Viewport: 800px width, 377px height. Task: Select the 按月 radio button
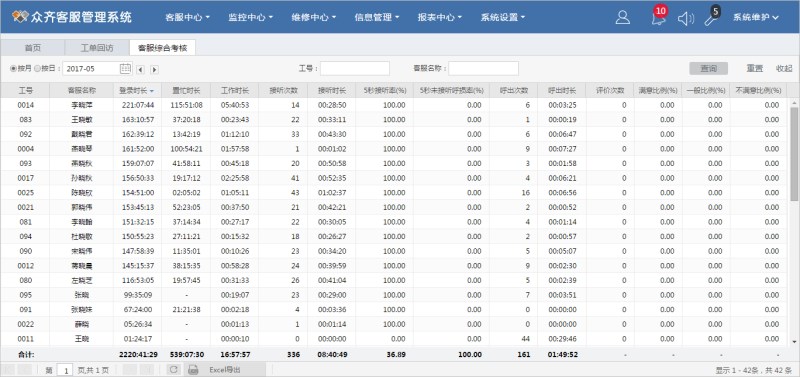[13, 68]
